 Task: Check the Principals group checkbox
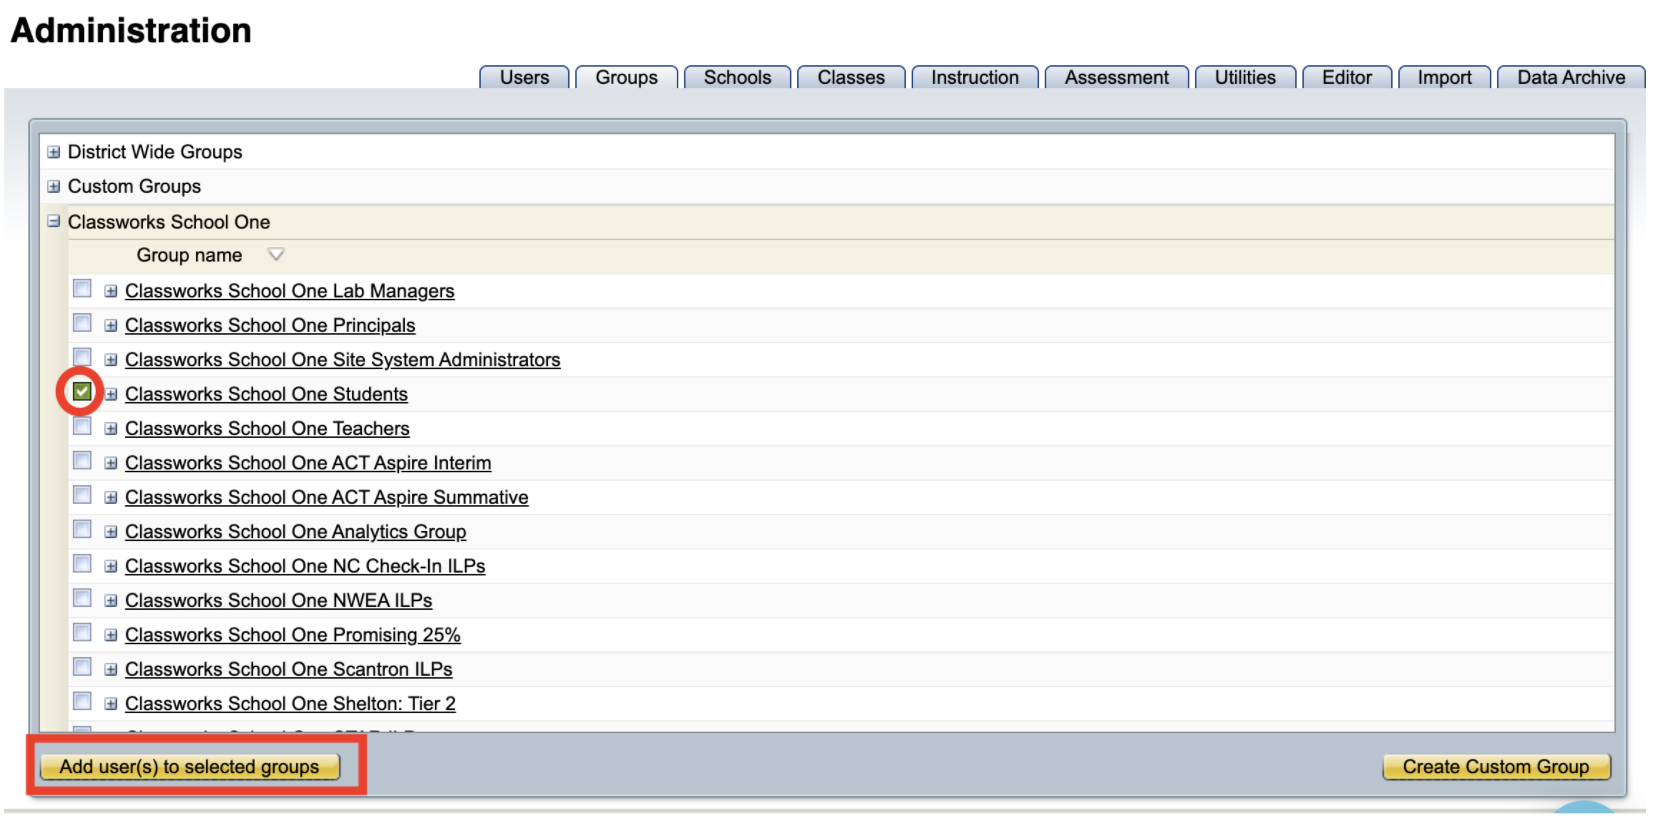(x=82, y=323)
